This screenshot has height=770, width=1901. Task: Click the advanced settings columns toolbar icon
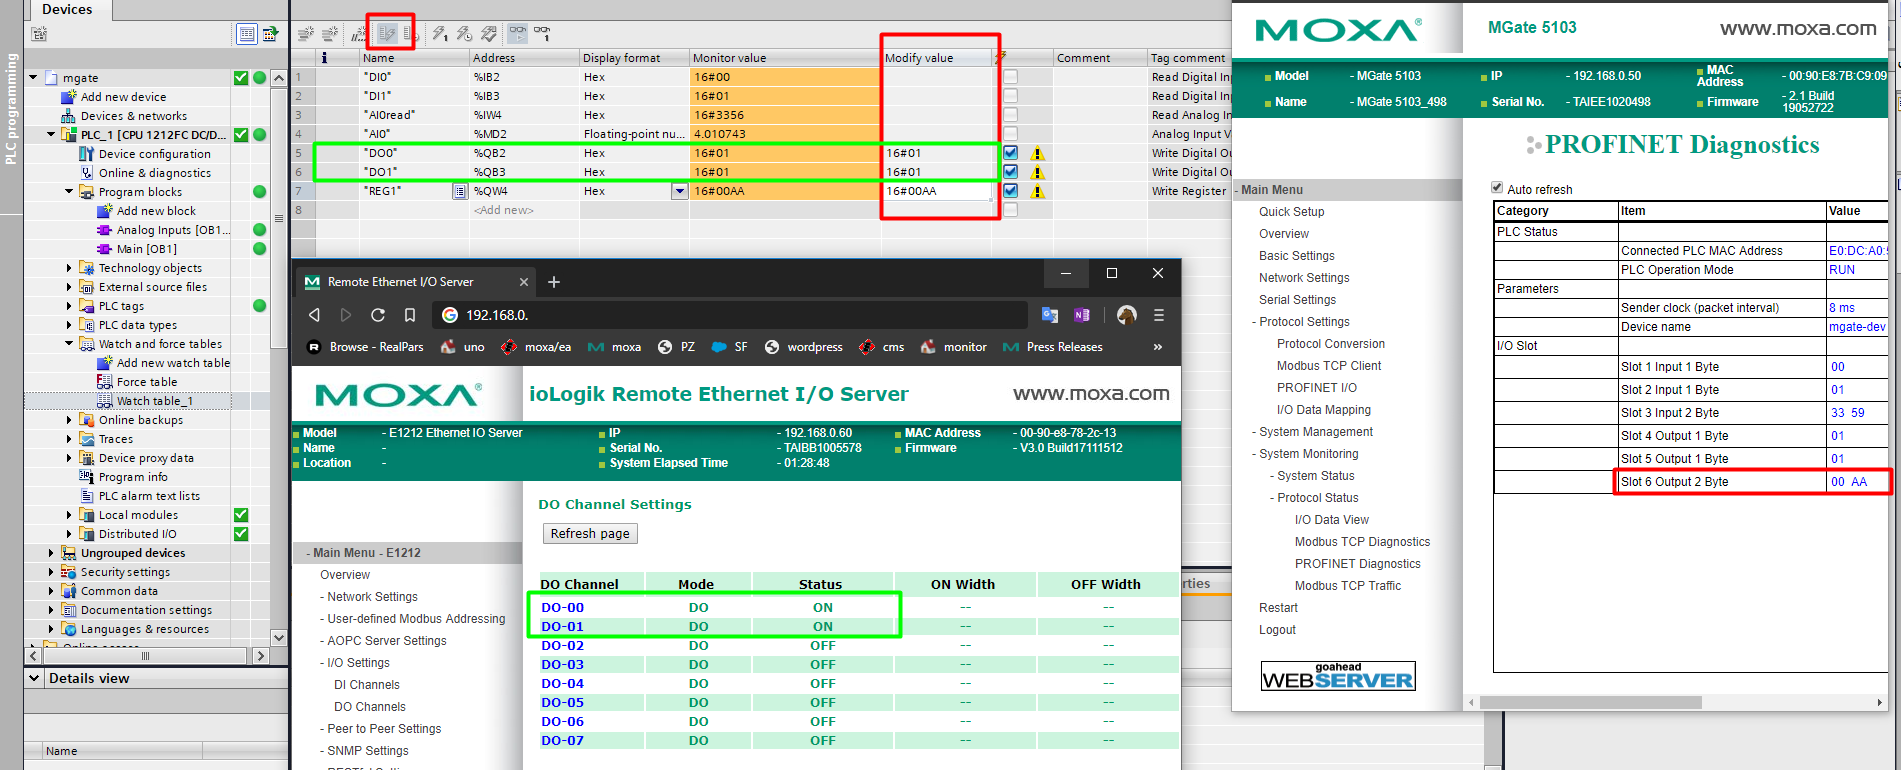click(x=409, y=34)
